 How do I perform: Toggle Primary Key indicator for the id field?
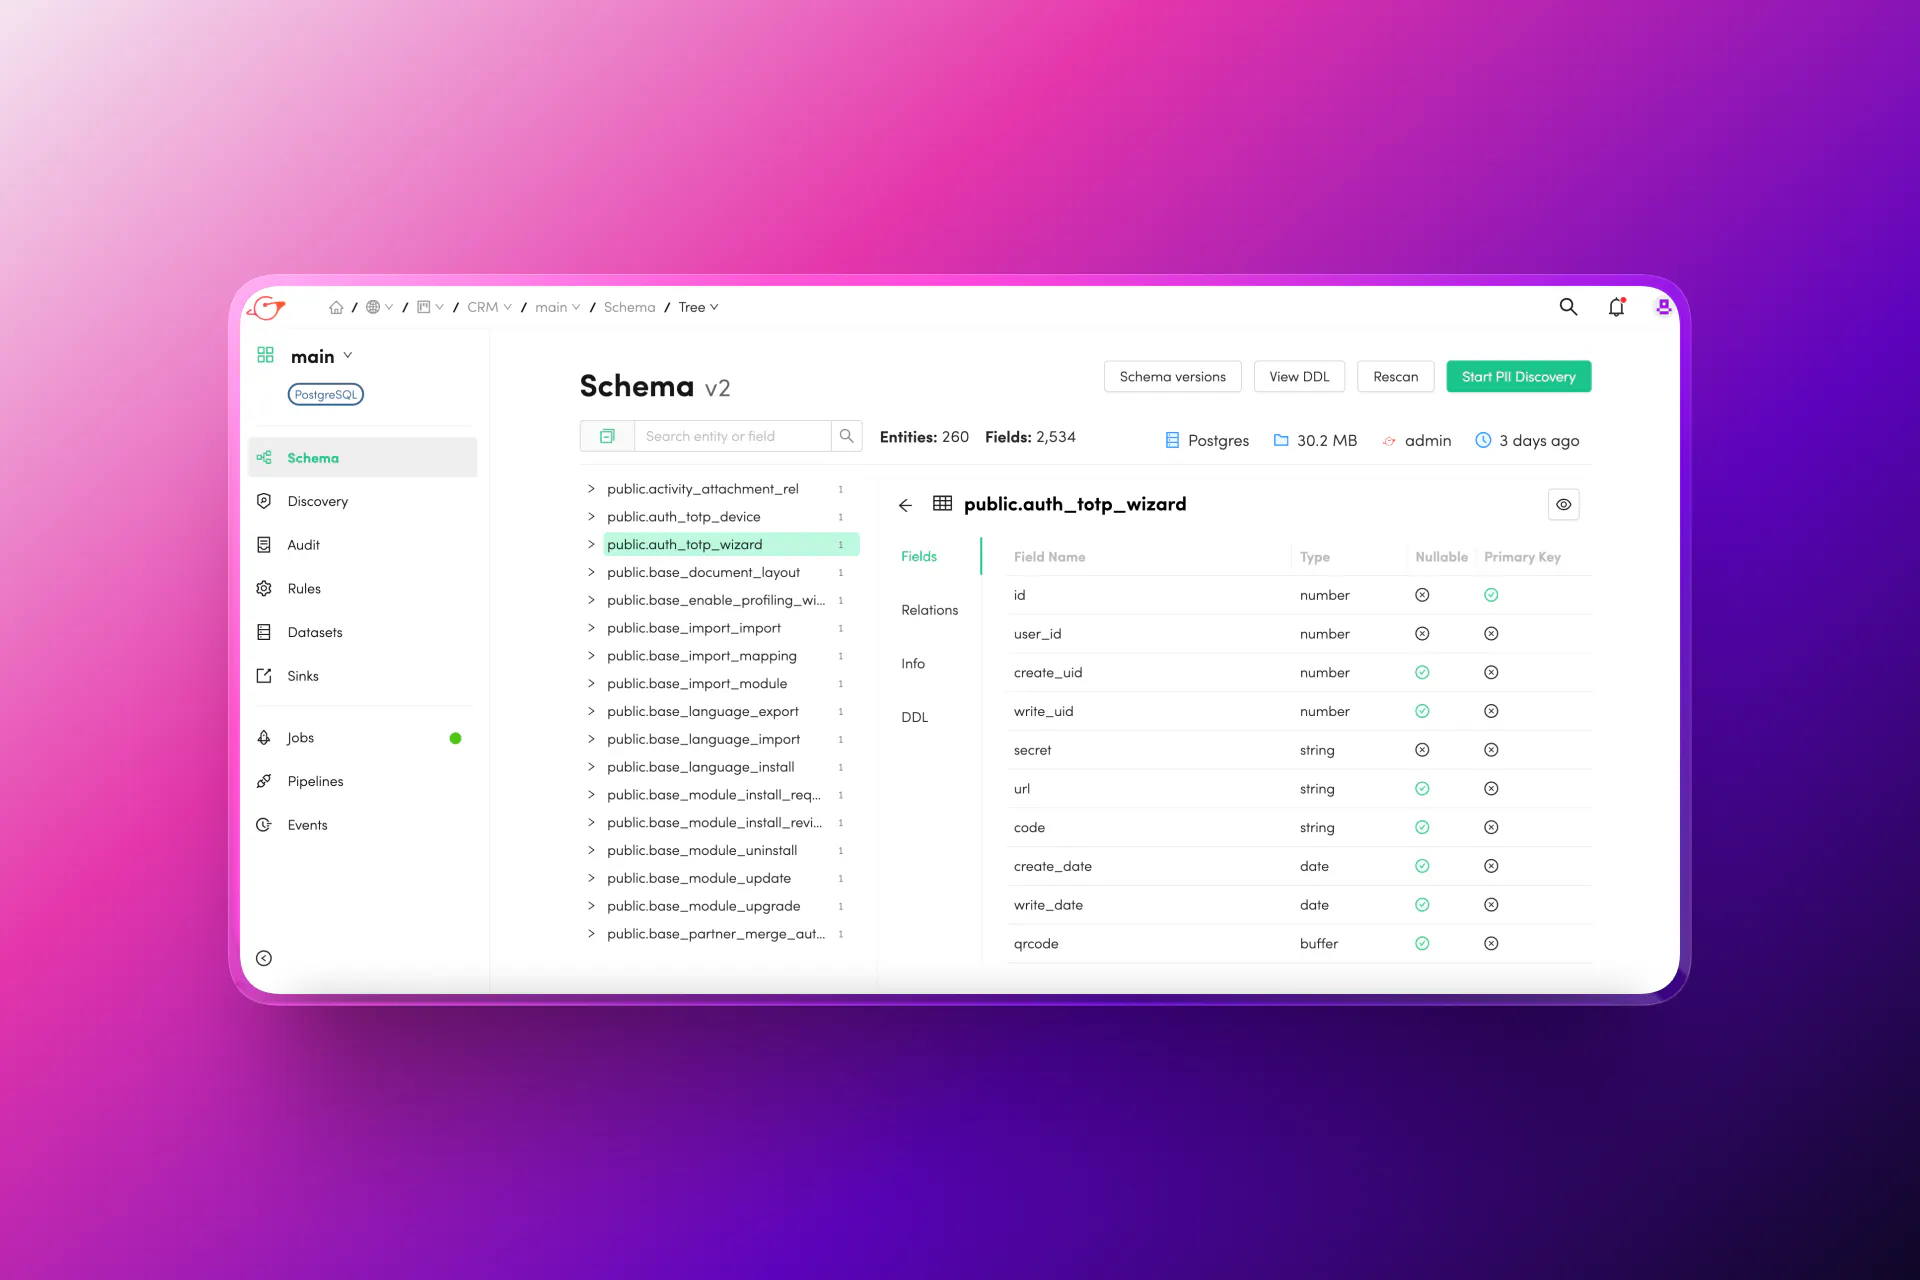(1491, 595)
